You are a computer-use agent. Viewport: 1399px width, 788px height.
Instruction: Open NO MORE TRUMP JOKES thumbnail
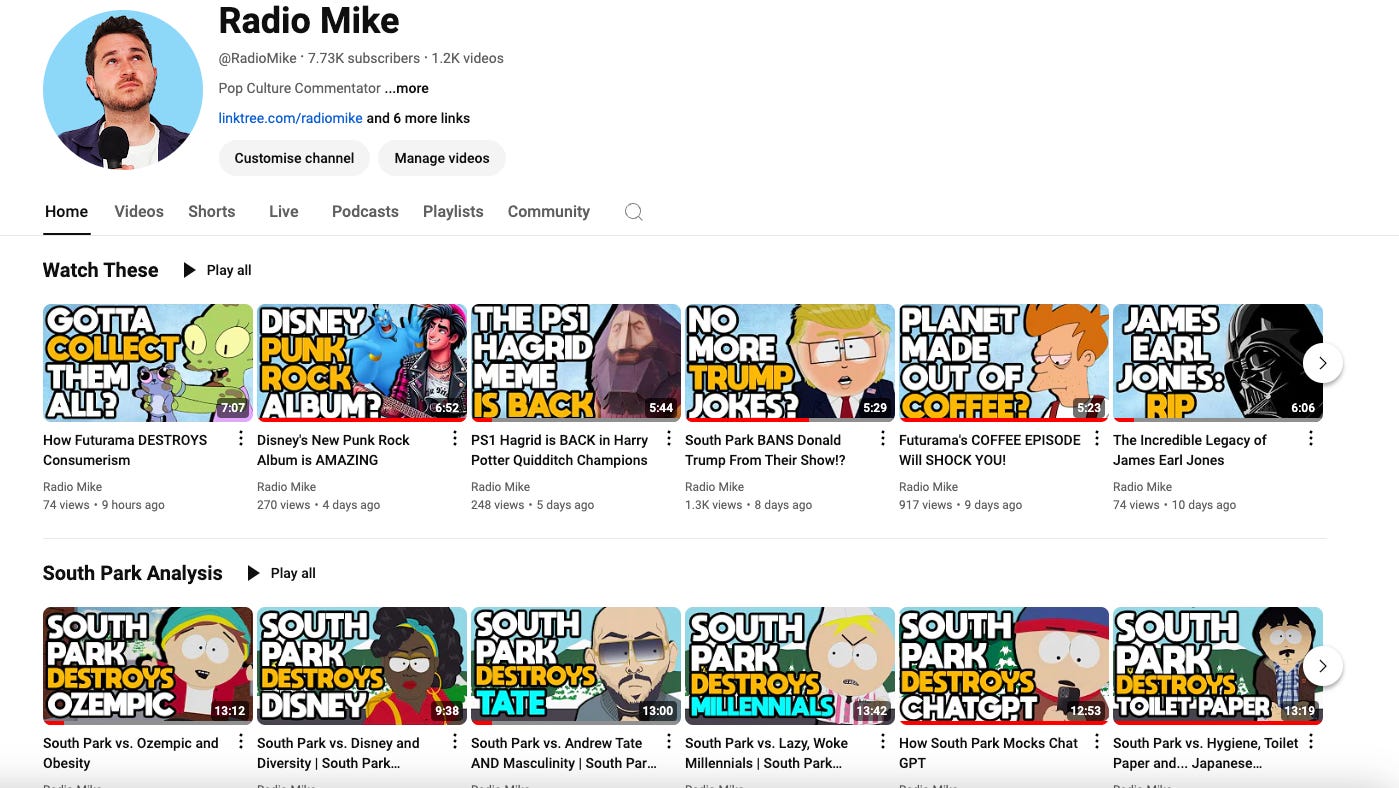click(x=790, y=363)
